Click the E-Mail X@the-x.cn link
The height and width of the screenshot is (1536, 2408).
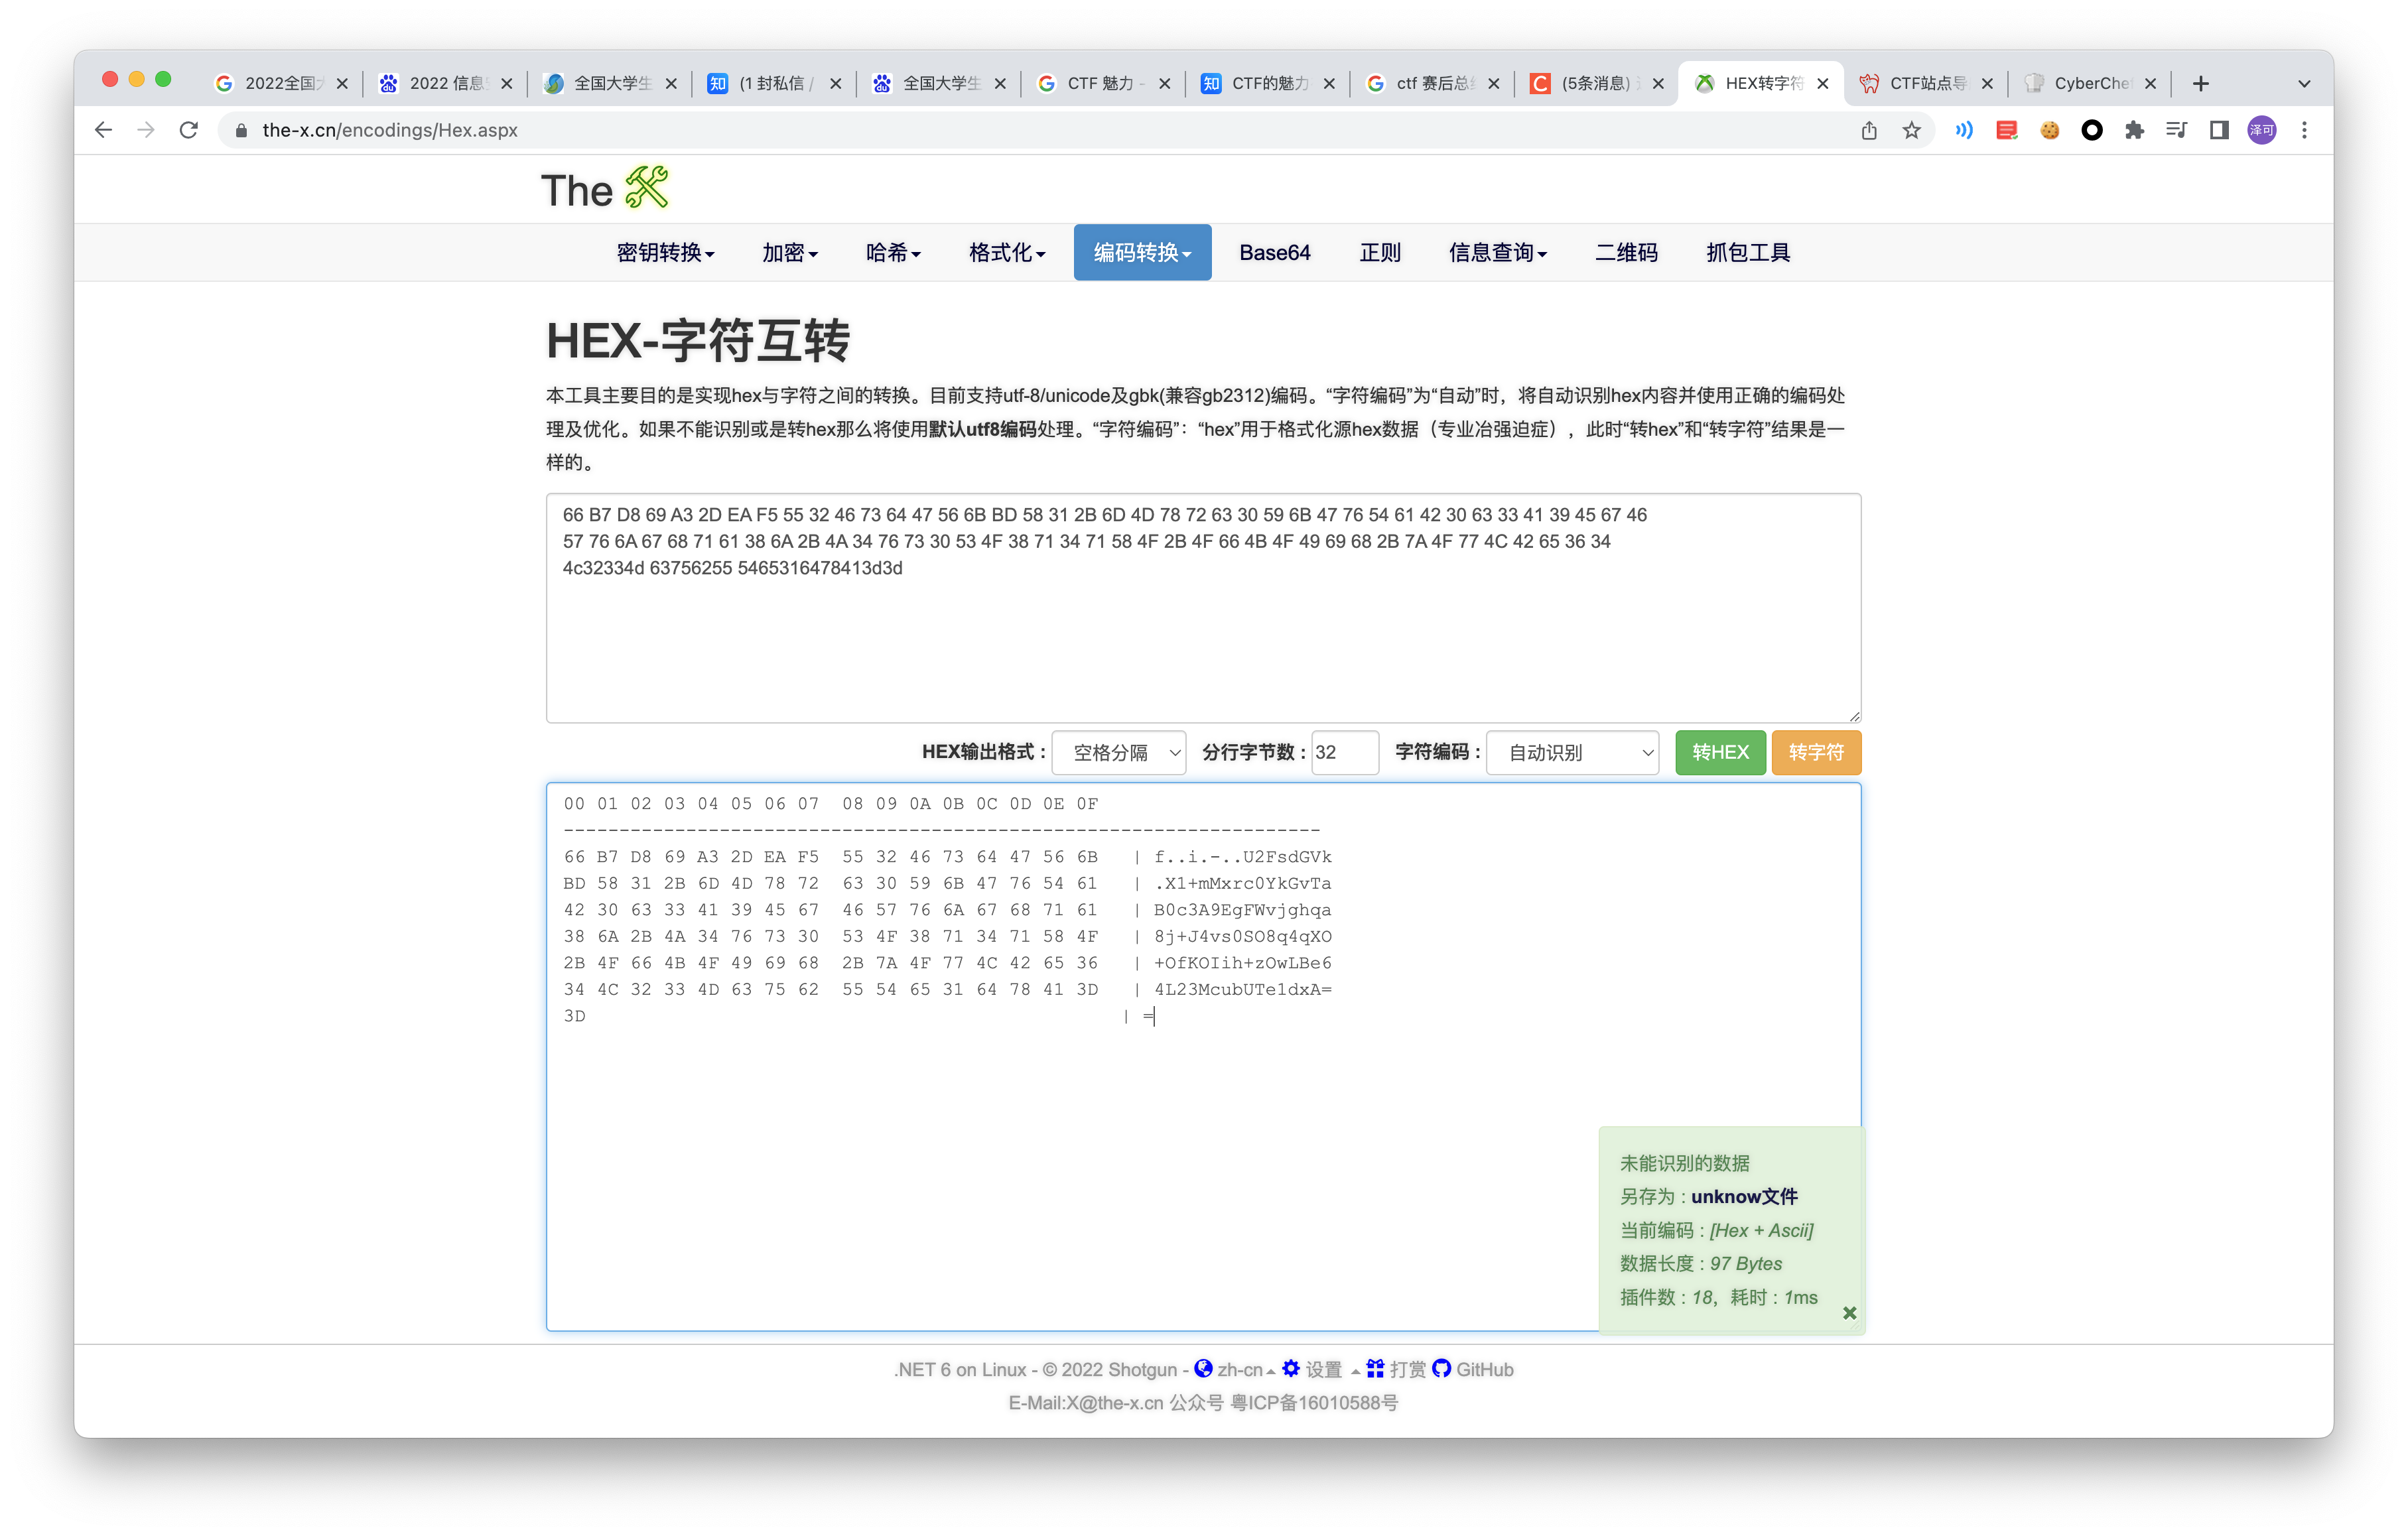tap(1085, 1402)
